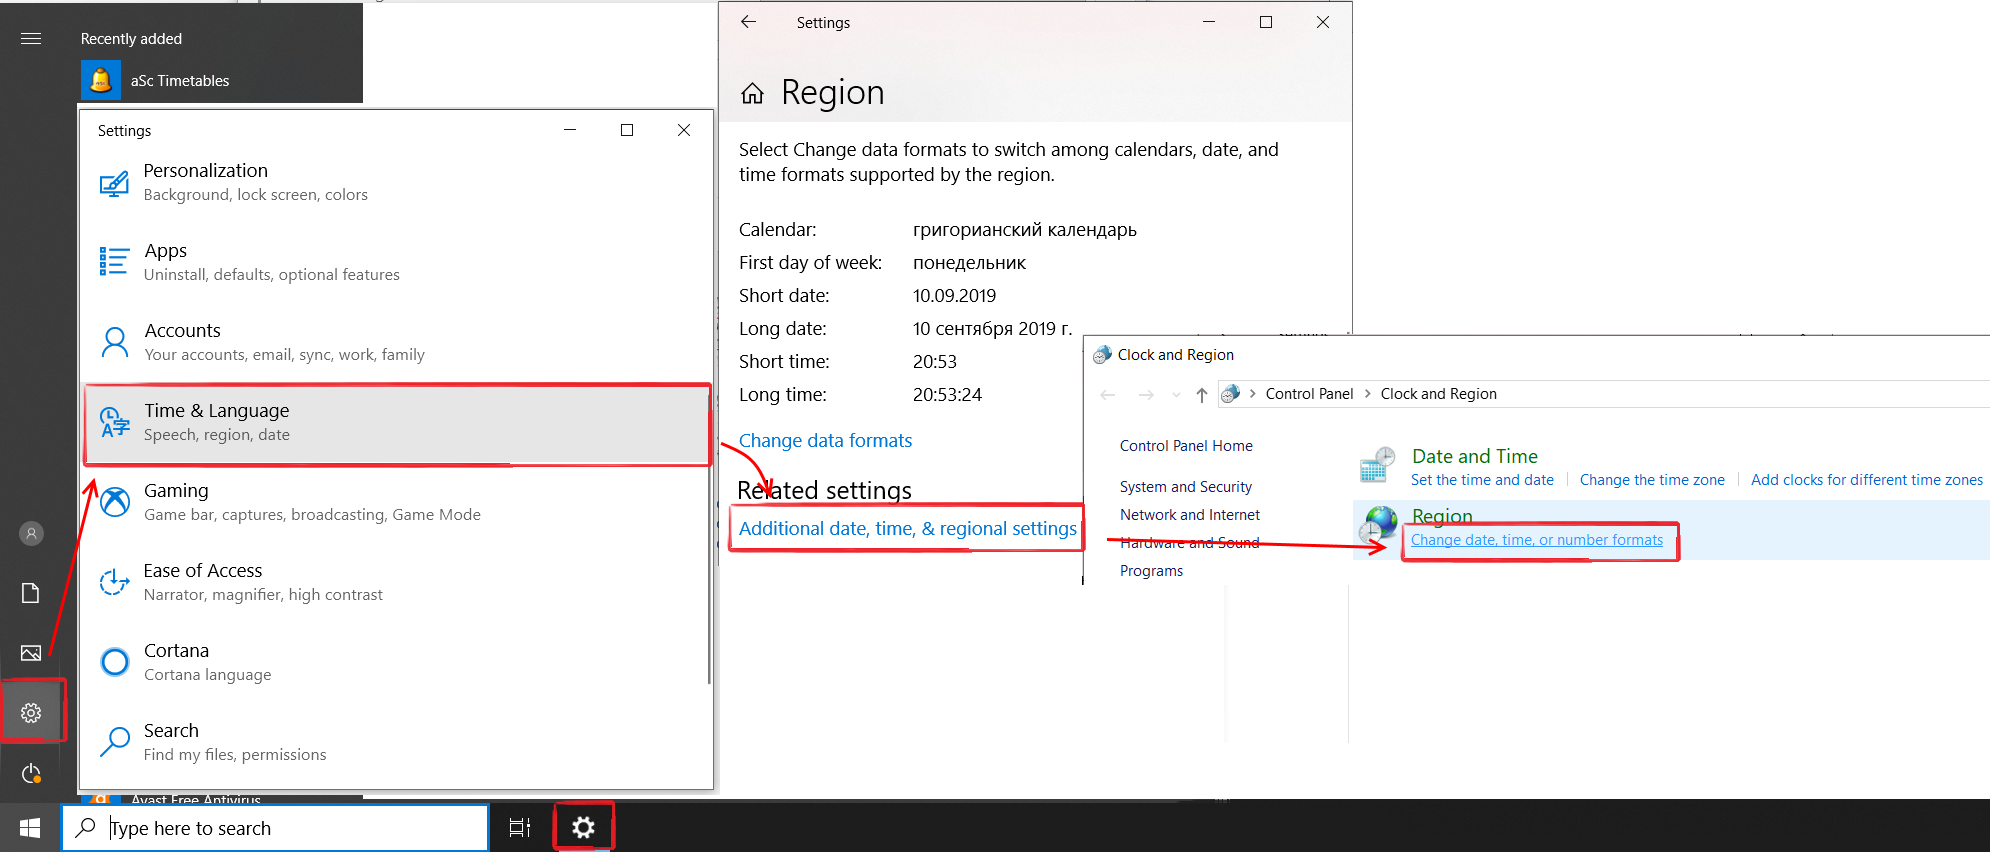
Task: Click the Start menu Settings gear
Action: point(31,713)
